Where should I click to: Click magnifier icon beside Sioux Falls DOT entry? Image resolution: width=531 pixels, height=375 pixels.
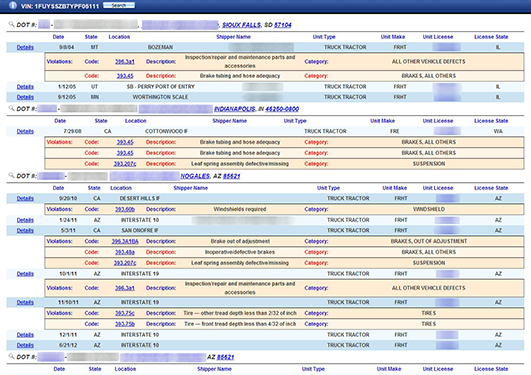click(11, 24)
